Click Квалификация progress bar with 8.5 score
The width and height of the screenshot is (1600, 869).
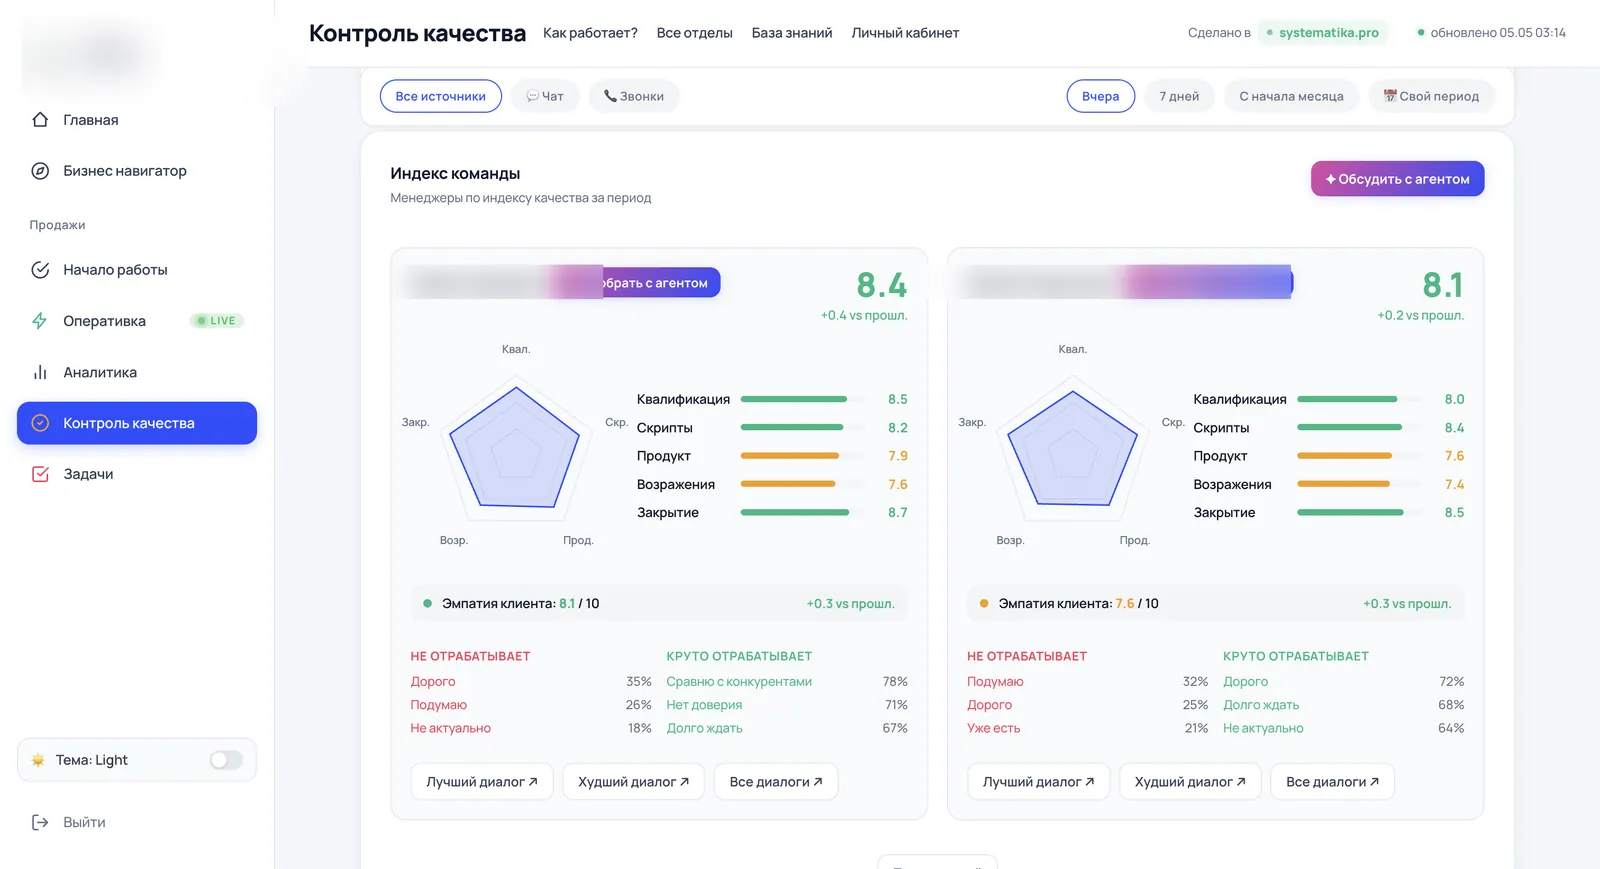[803, 399]
